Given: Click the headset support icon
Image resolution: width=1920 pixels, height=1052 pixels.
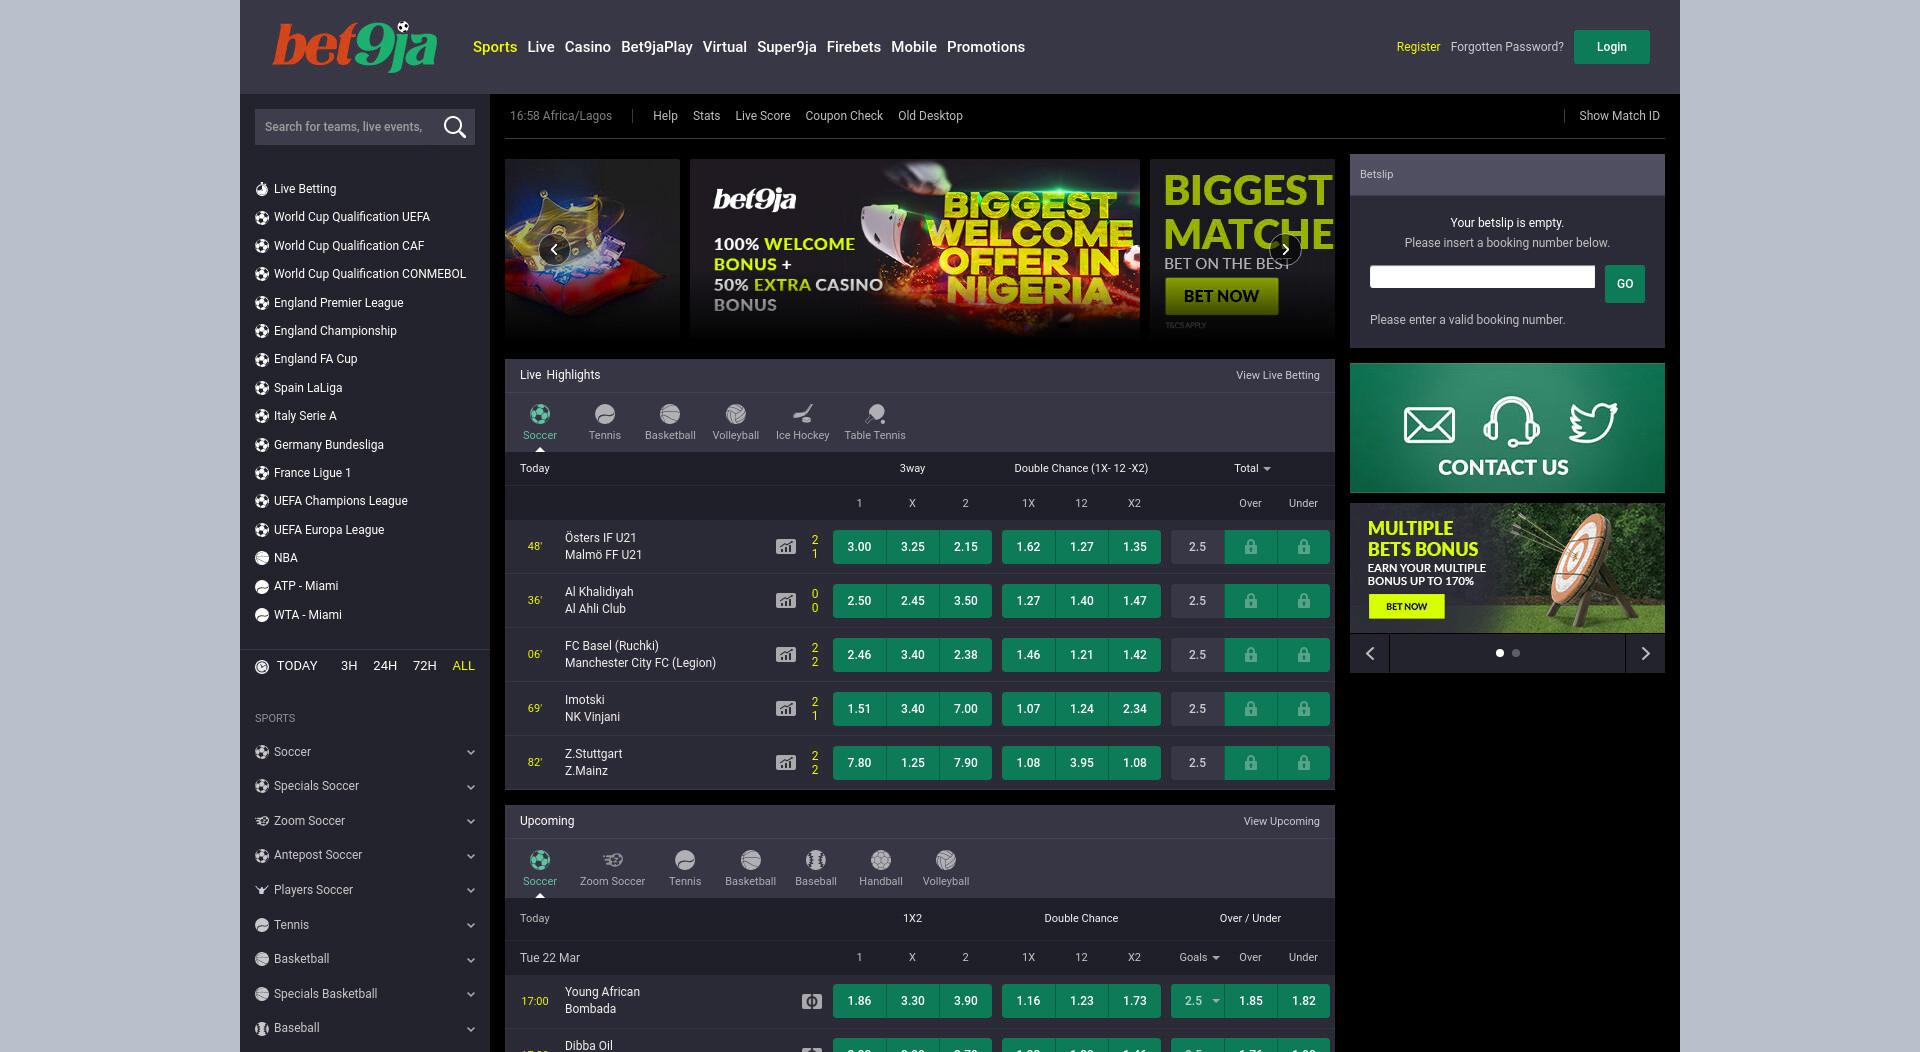Looking at the screenshot, I should point(1510,421).
